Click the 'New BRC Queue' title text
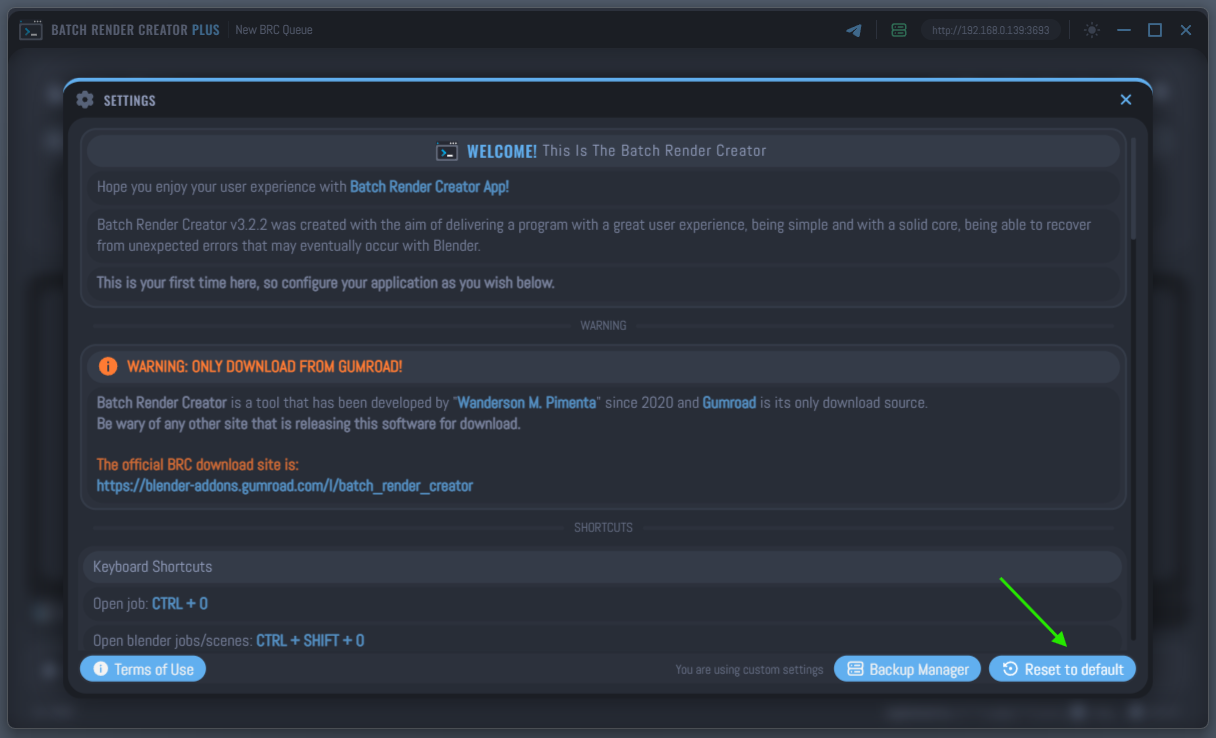The width and height of the screenshot is (1216, 738). [274, 30]
